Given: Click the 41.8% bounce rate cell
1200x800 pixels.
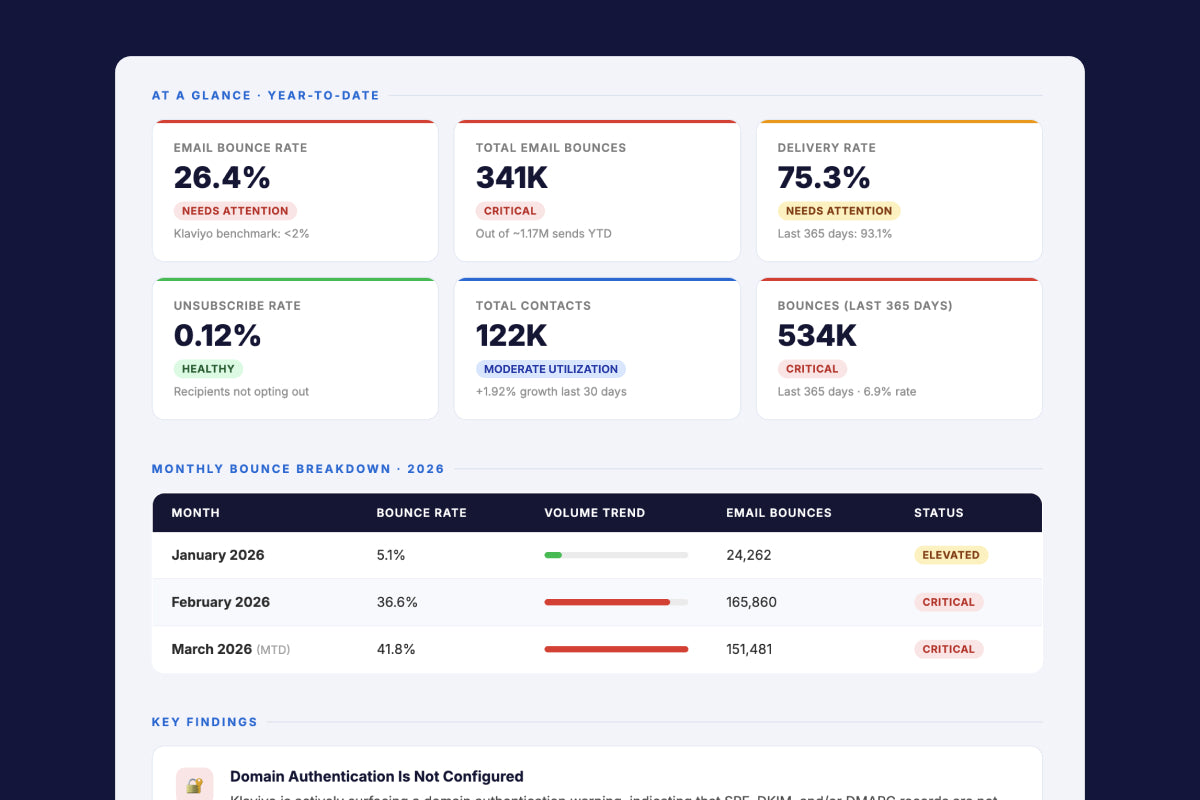Looking at the screenshot, I should pyautogui.click(x=396, y=649).
